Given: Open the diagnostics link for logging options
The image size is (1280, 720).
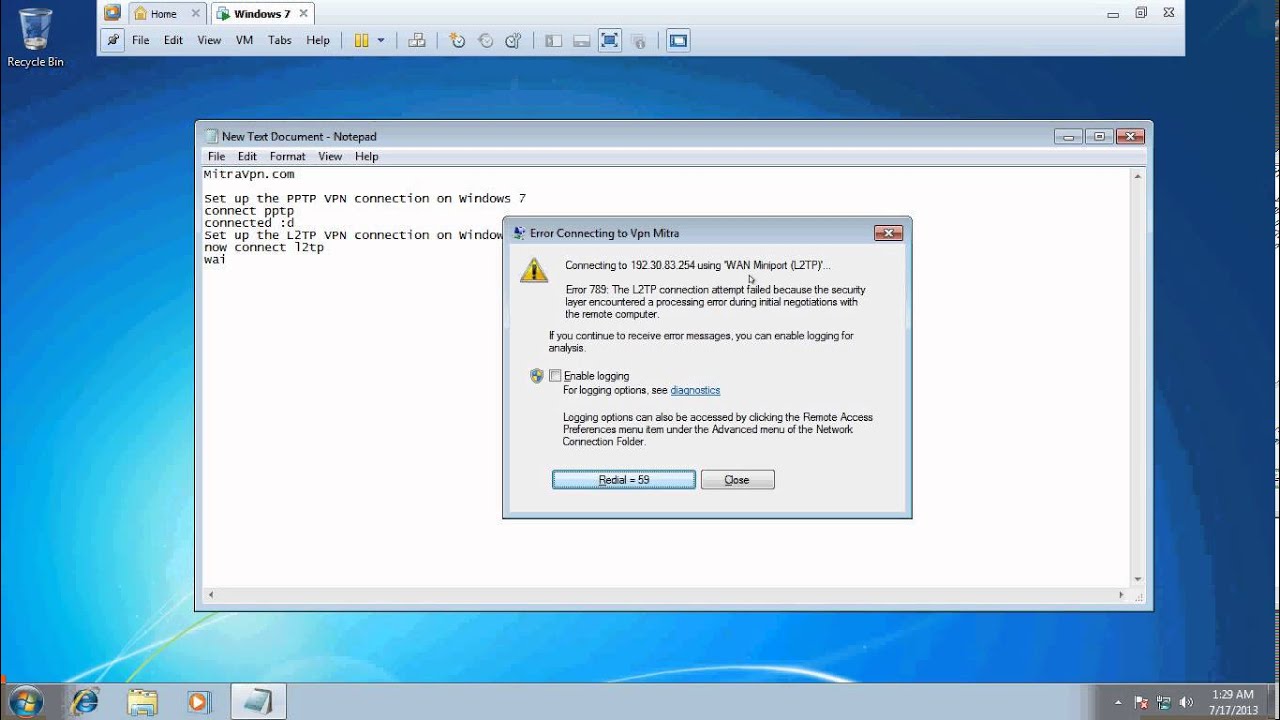Looking at the screenshot, I should [695, 390].
